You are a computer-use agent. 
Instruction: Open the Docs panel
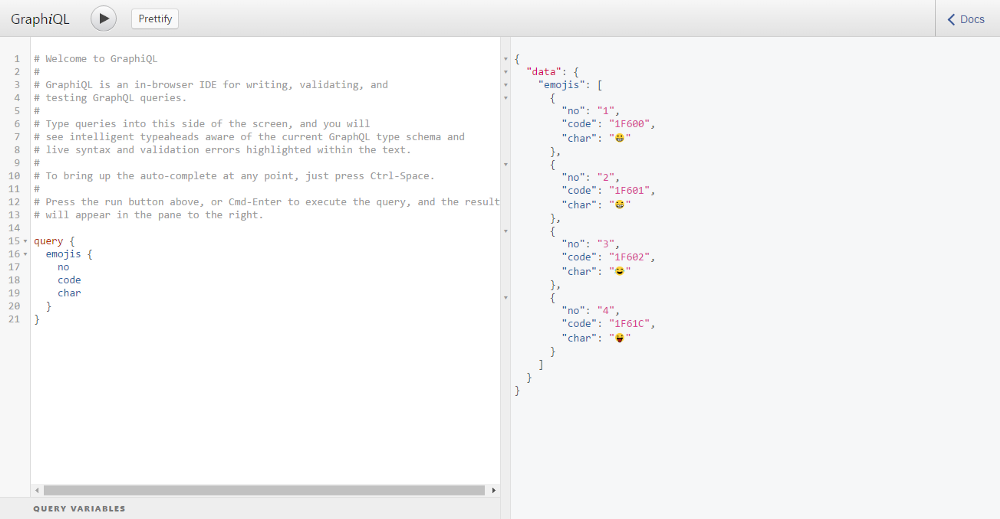(x=966, y=19)
